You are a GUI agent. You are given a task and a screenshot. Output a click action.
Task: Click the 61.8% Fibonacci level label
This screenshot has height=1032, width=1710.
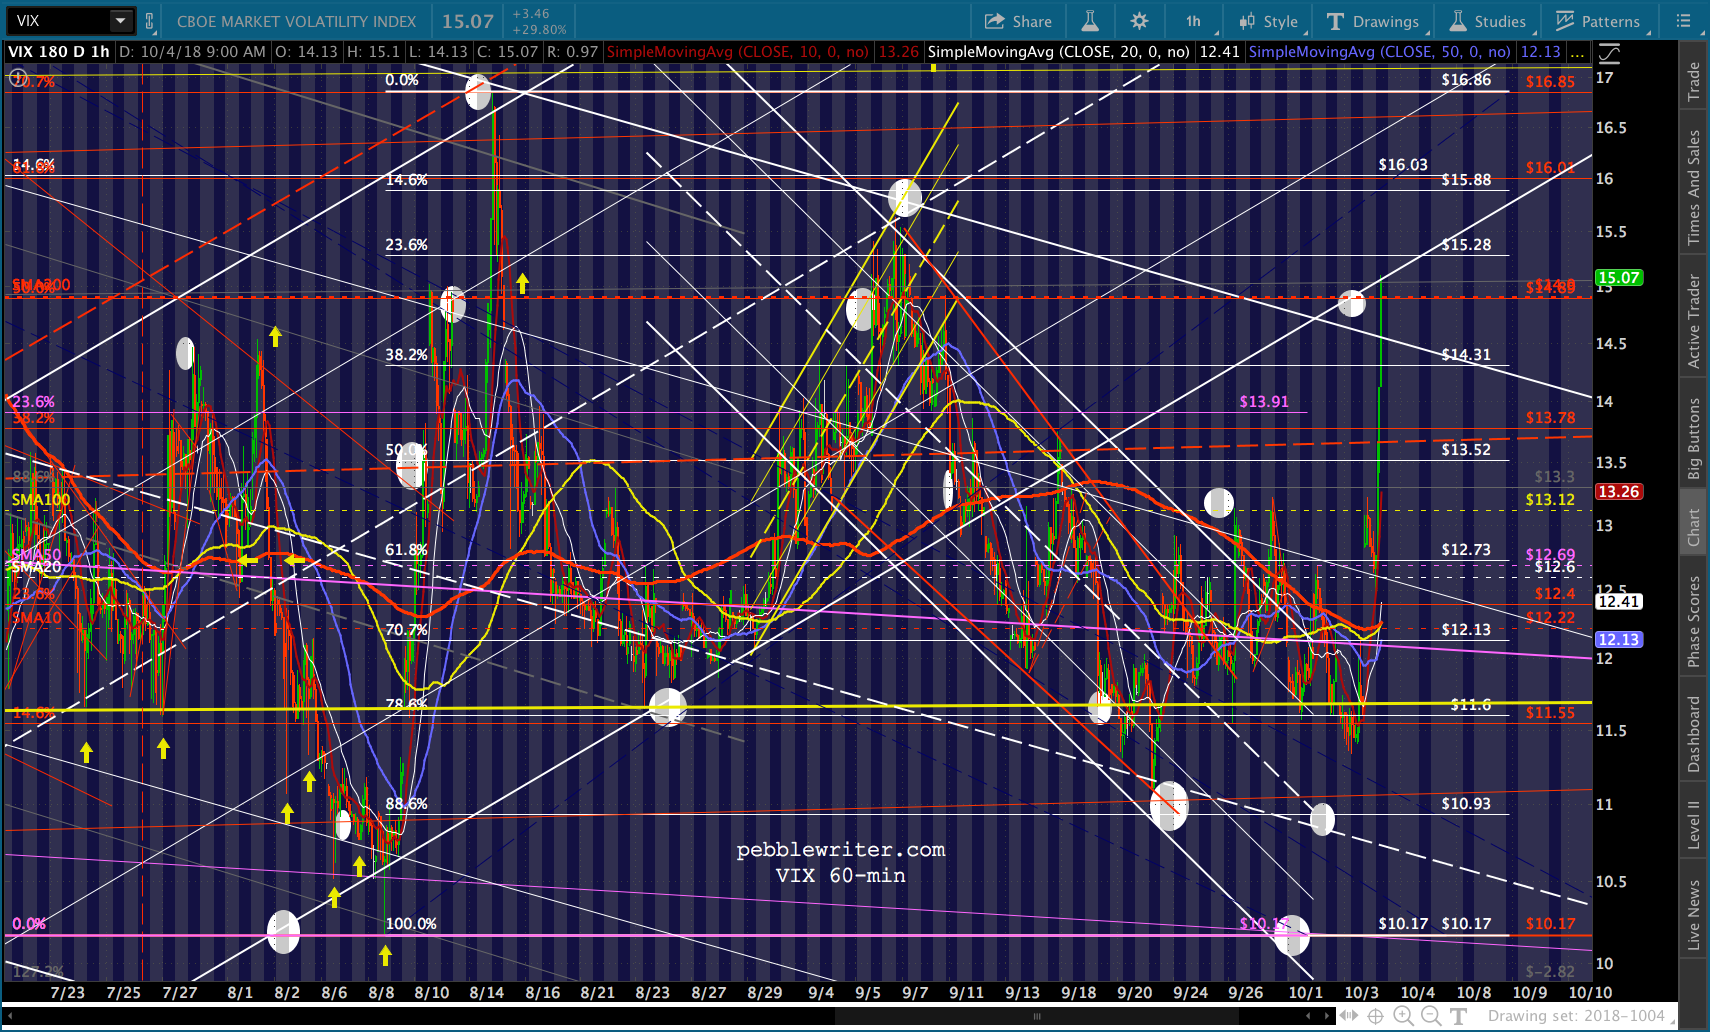coord(406,550)
